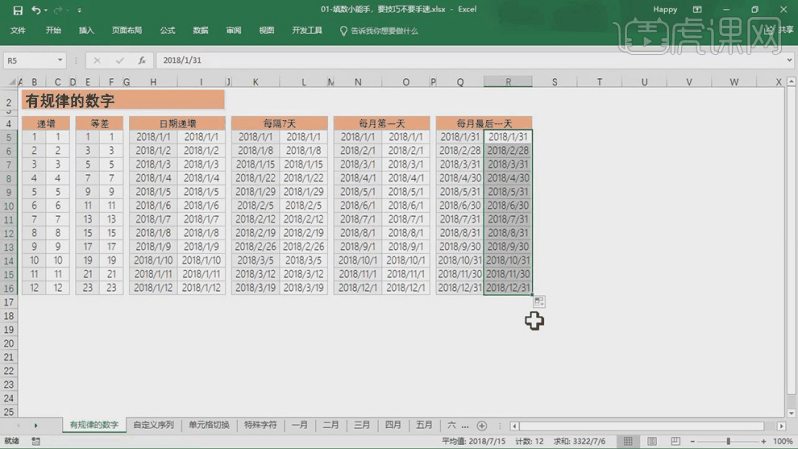Switch to the 二月 sheet tab
This screenshot has height=449, width=798.
[330, 425]
